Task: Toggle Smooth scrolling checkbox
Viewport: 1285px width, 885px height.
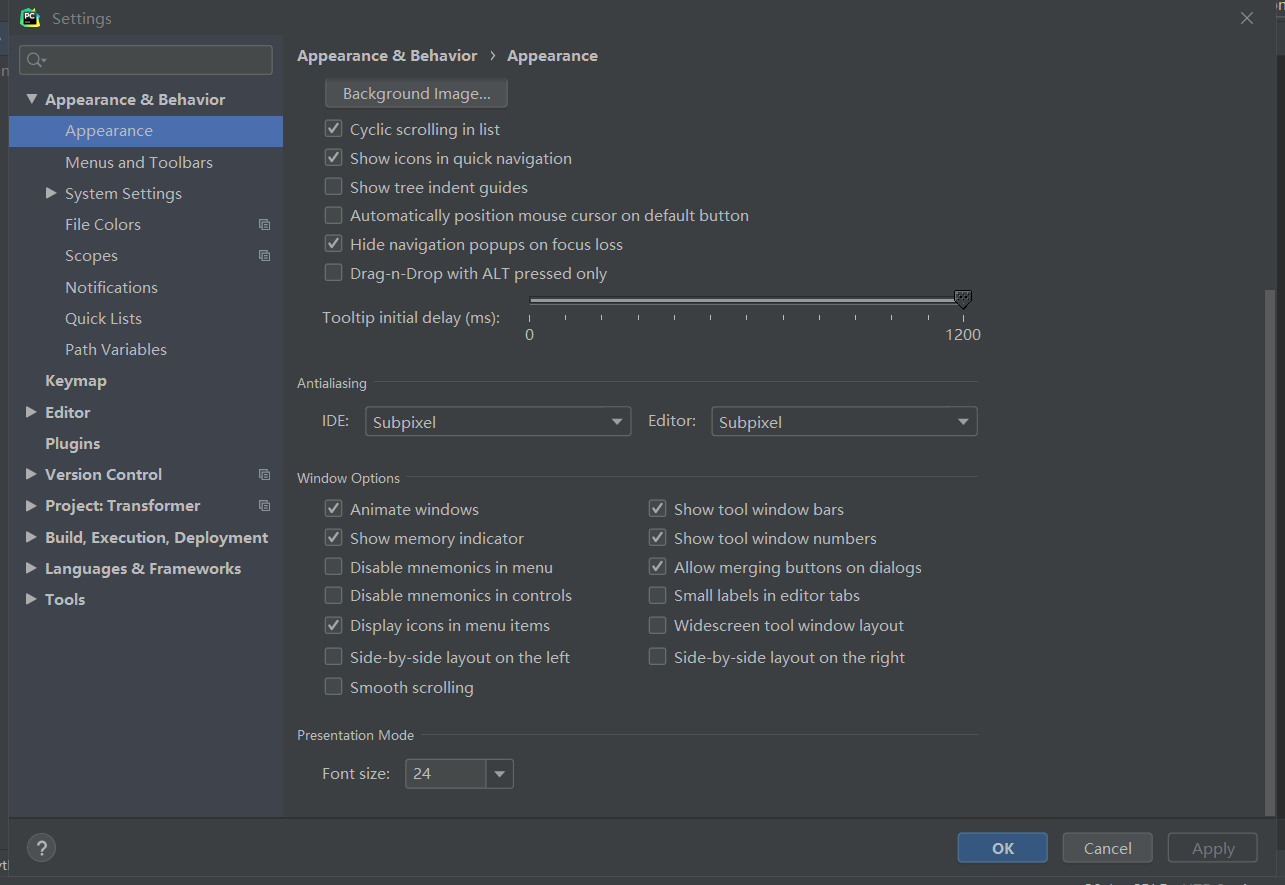Action: [334, 687]
